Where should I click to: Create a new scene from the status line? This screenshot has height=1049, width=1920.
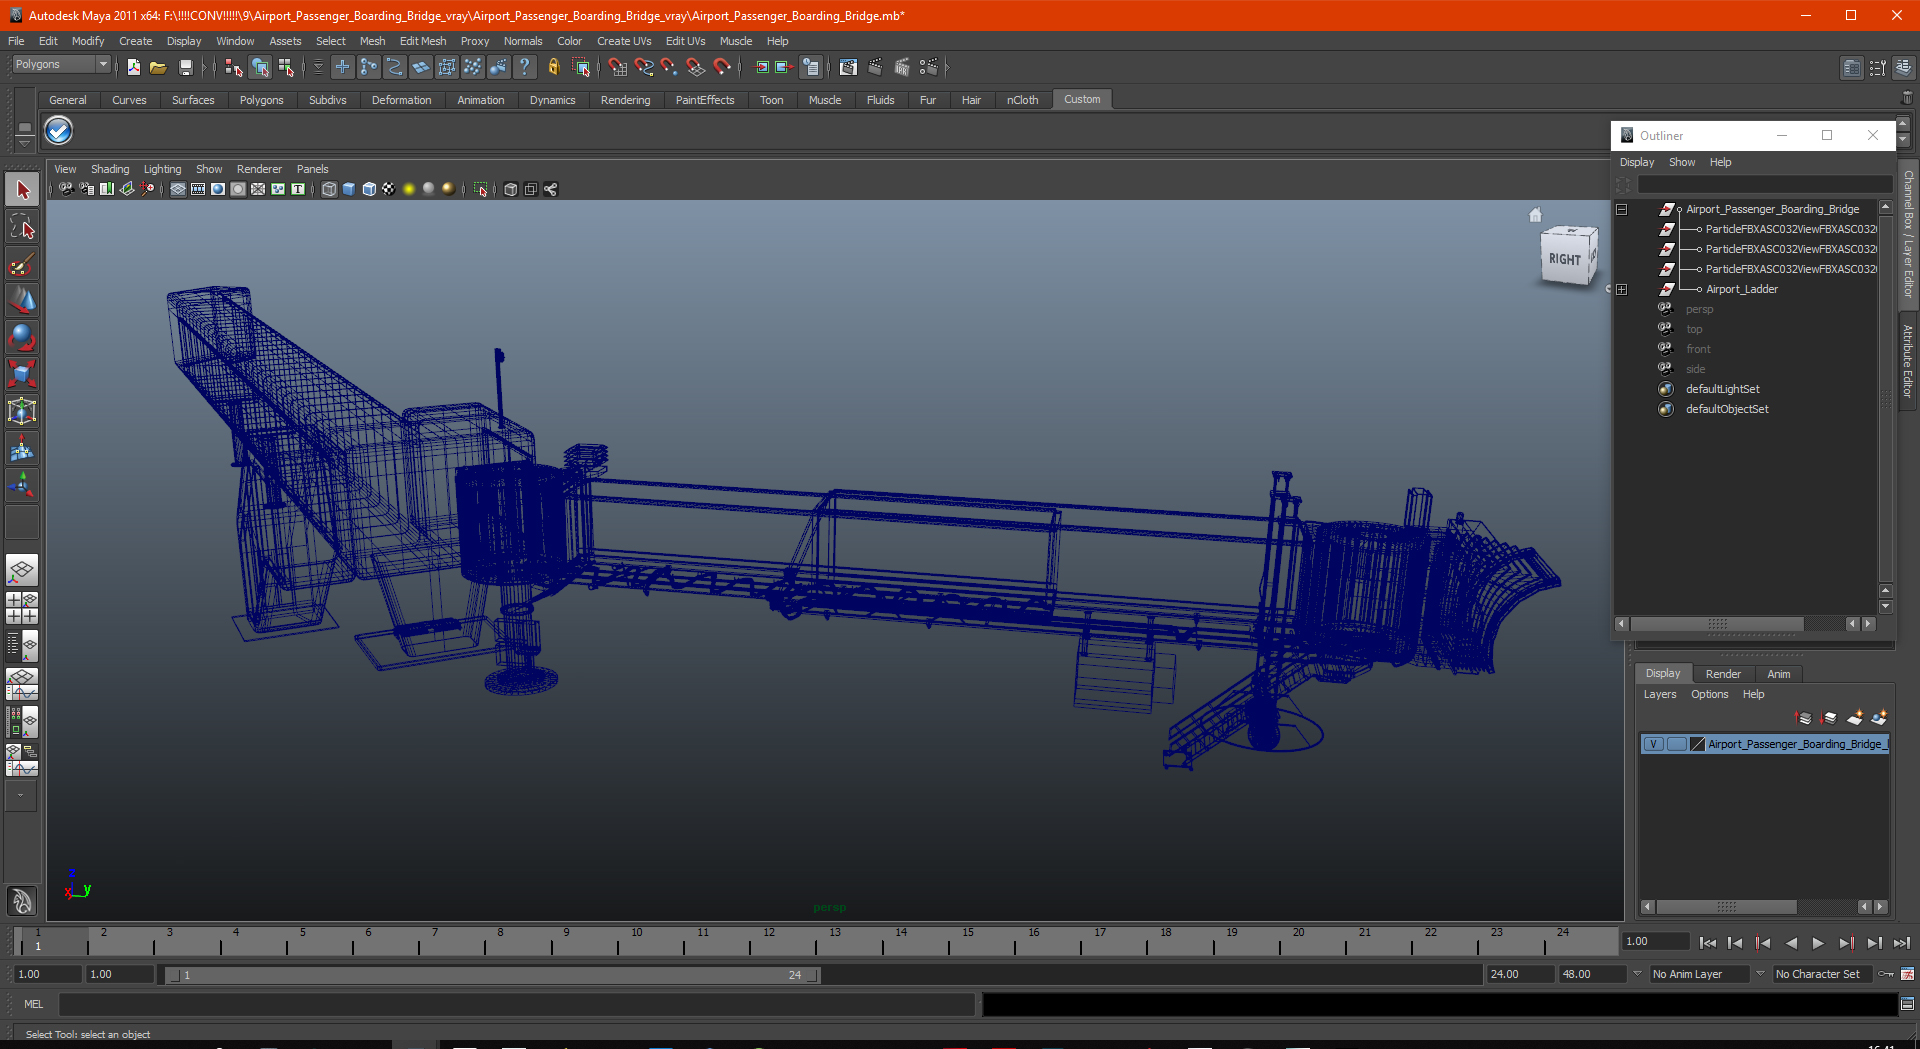(x=133, y=67)
